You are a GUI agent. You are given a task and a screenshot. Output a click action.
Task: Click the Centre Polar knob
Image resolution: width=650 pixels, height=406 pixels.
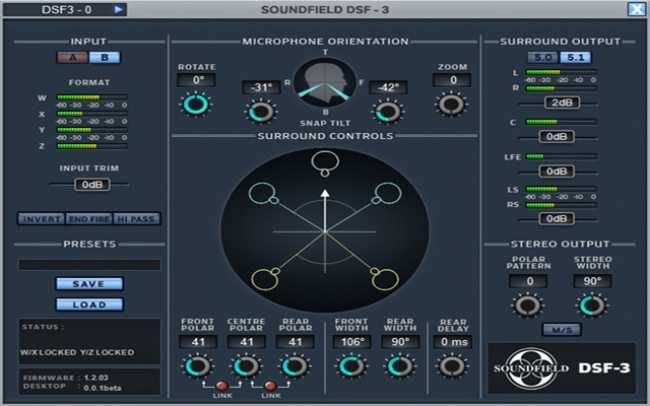(x=246, y=367)
